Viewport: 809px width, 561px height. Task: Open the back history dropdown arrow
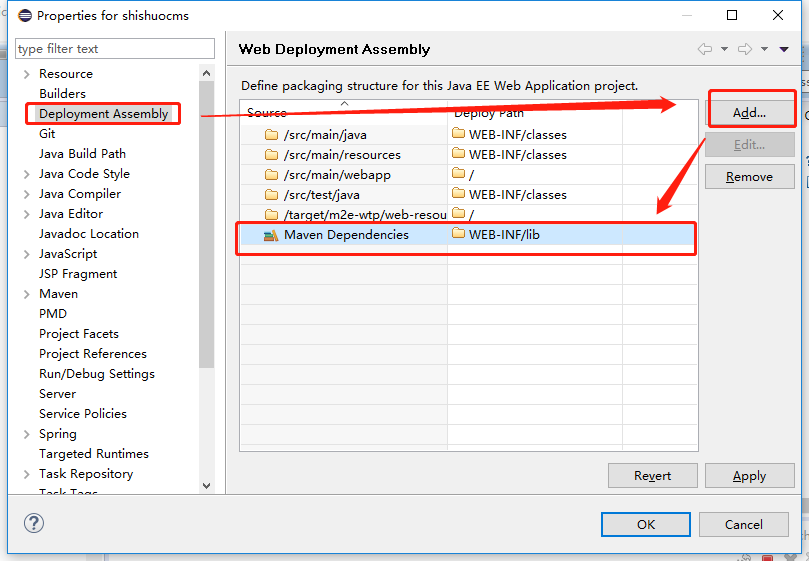pyautogui.click(x=724, y=49)
